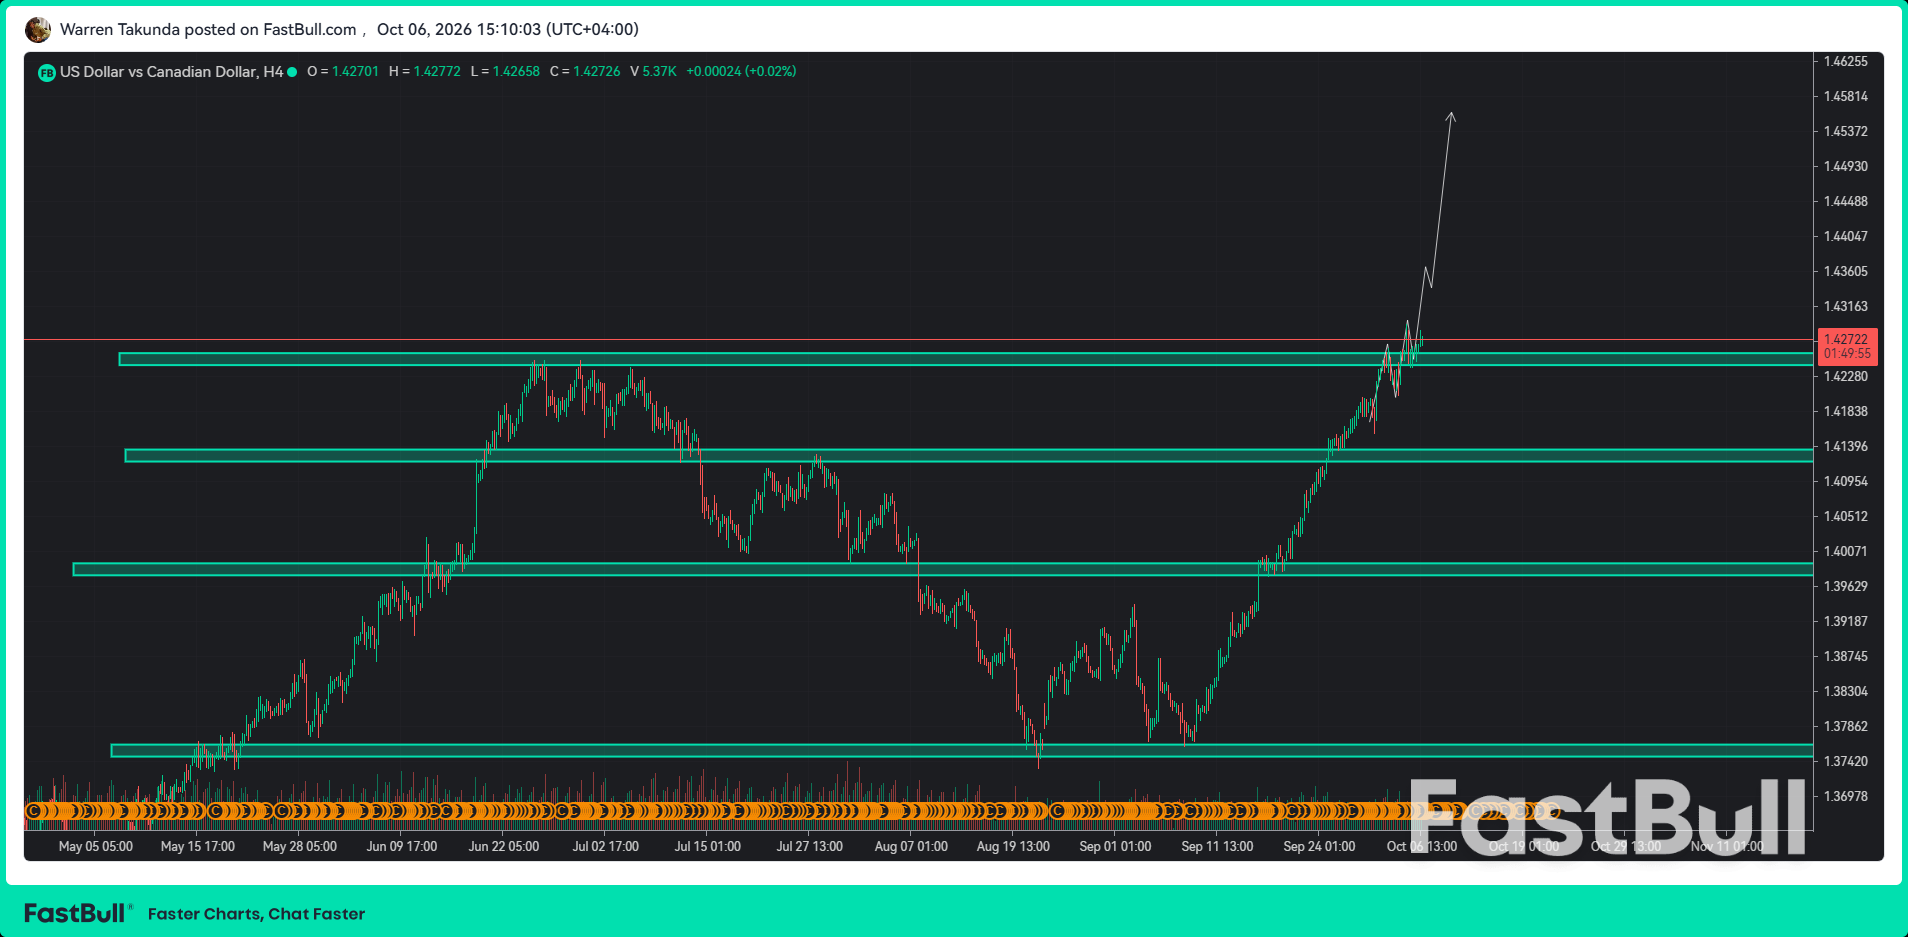Click the Aug 07 01:00 time axis label

click(x=911, y=846)
